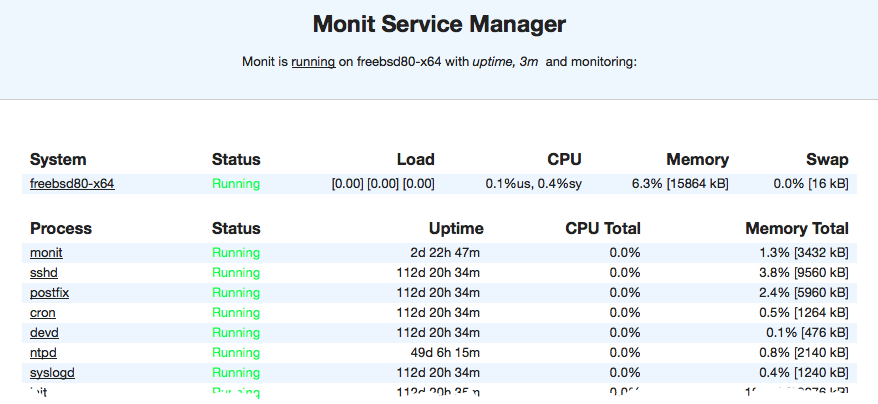Image resolution: width=878 pixels, height=404 pixels.
Task: Click the monit row Running status
Action: 236,253
